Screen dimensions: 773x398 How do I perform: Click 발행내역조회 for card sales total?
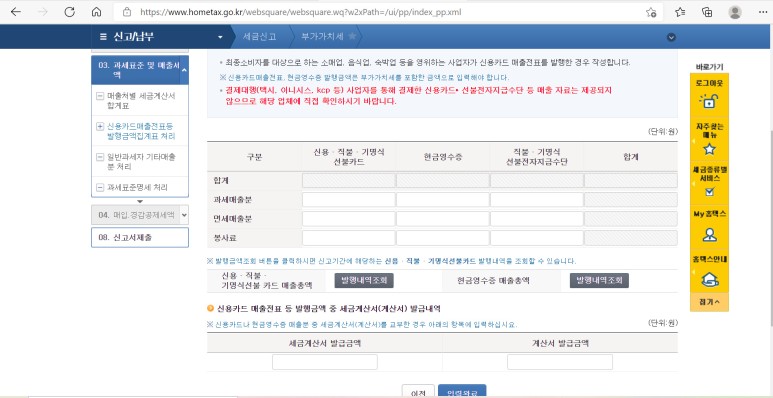click(x=364, y=281)
